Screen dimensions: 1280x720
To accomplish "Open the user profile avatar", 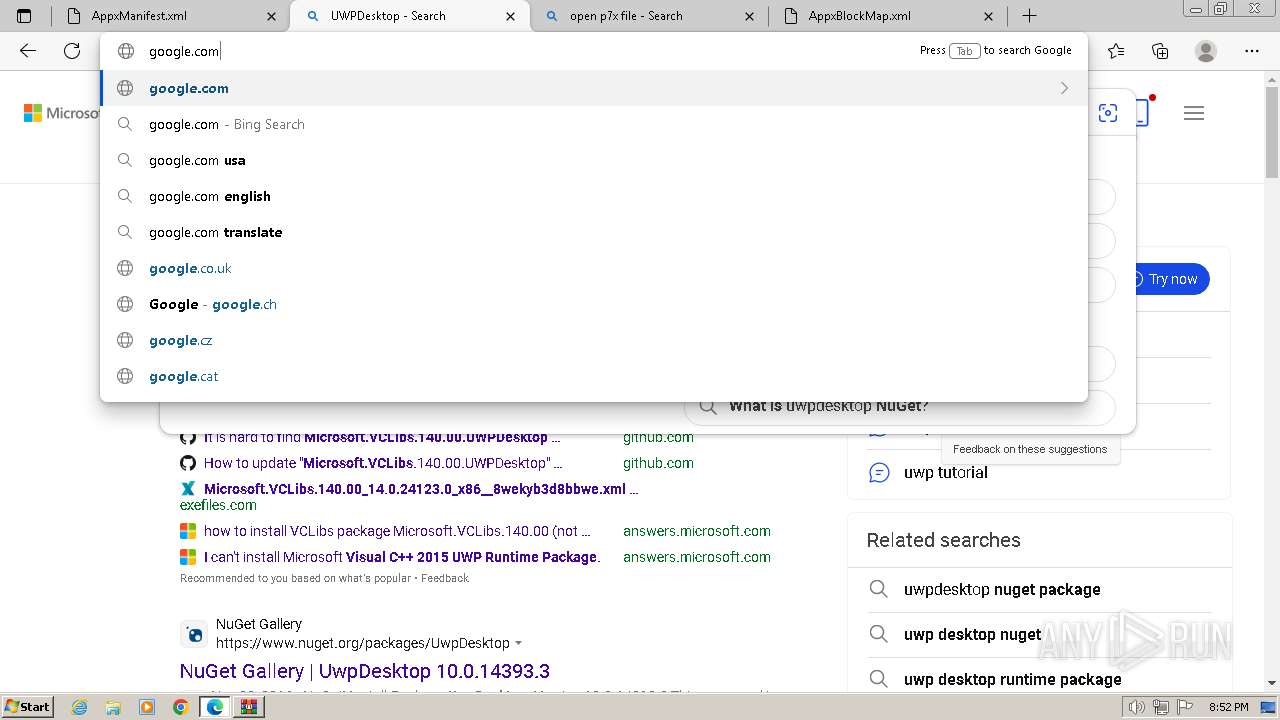I will pos(1206,51).
